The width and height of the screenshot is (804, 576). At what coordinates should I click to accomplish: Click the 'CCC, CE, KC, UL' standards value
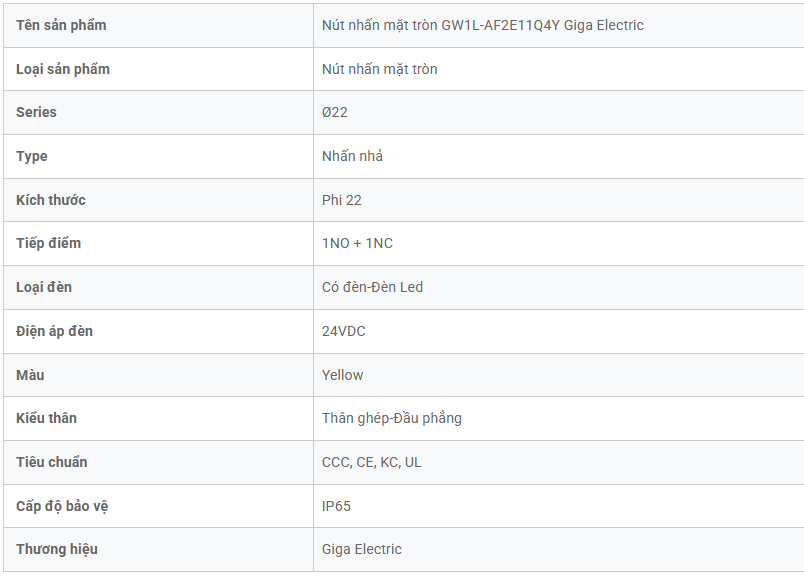pos(372,462)
